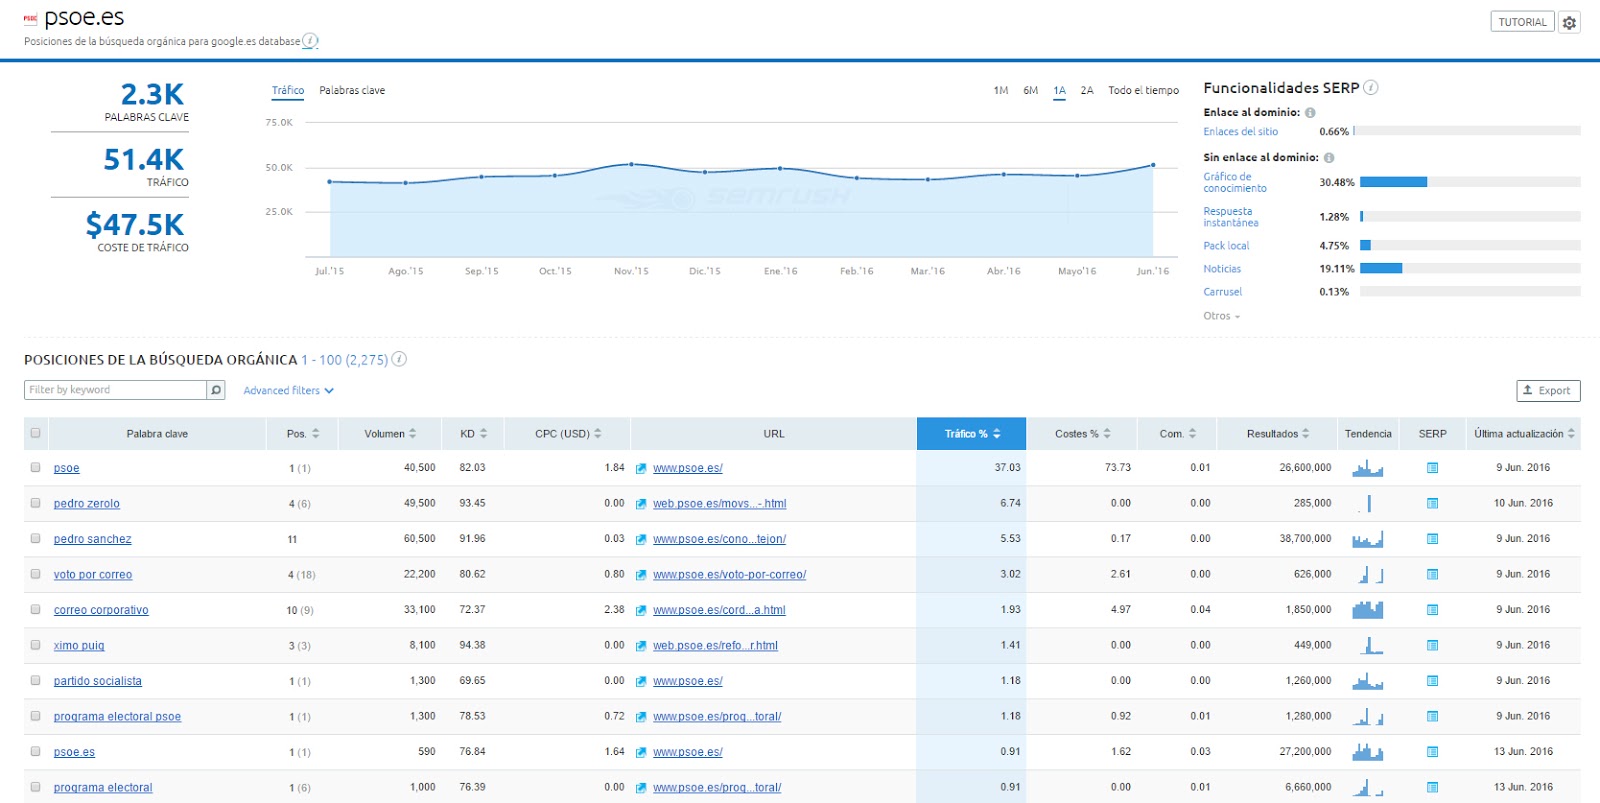View SERP snapshot for pedro zerolo keyword
The height and width of the screenshot is (803, 1600).
[1432, 504]
